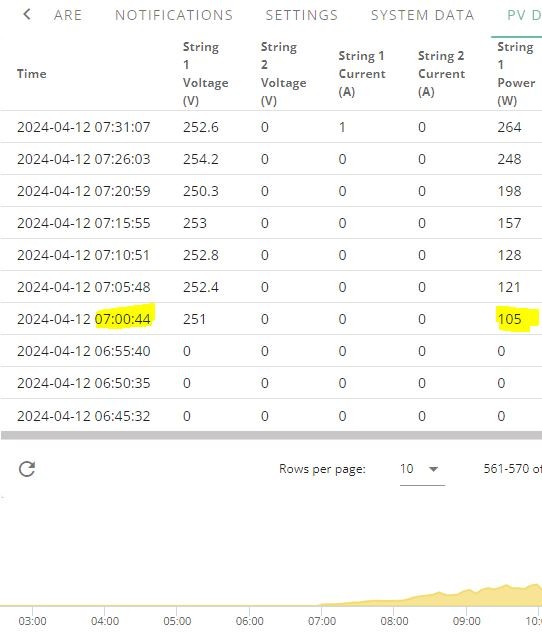Select the PV D tab
Viewport: 542px width, 638px height.
tap(524, 15)
